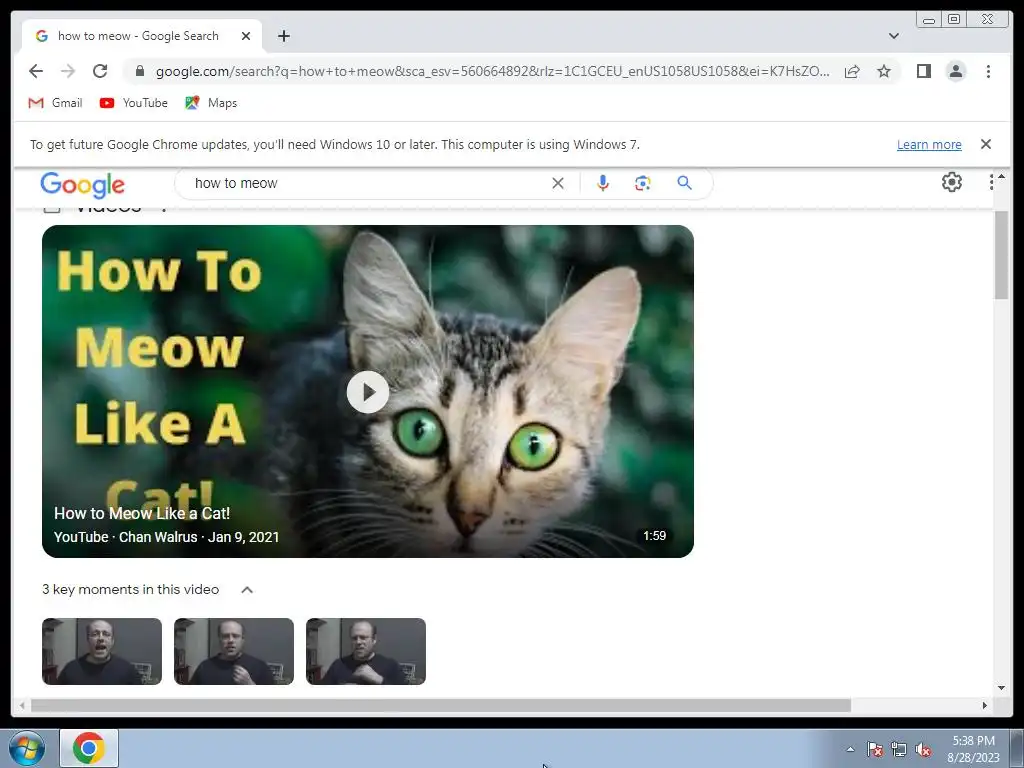Search by image with Google Lens
Screen dimensions: 1024x768
pos(643,183)
